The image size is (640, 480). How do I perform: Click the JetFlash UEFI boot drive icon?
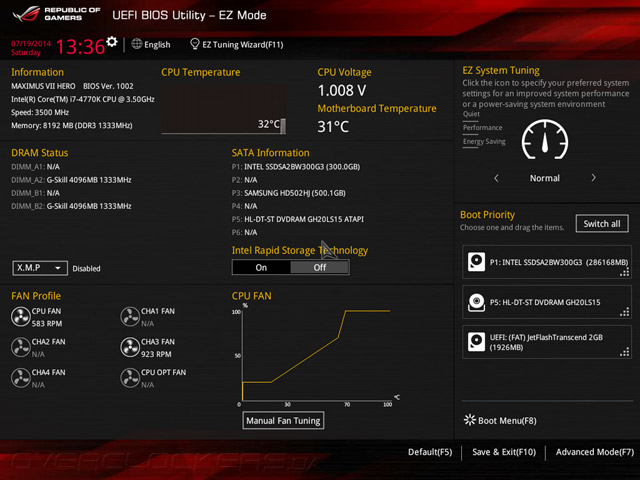pyautogui.click(x=476, y=342)
